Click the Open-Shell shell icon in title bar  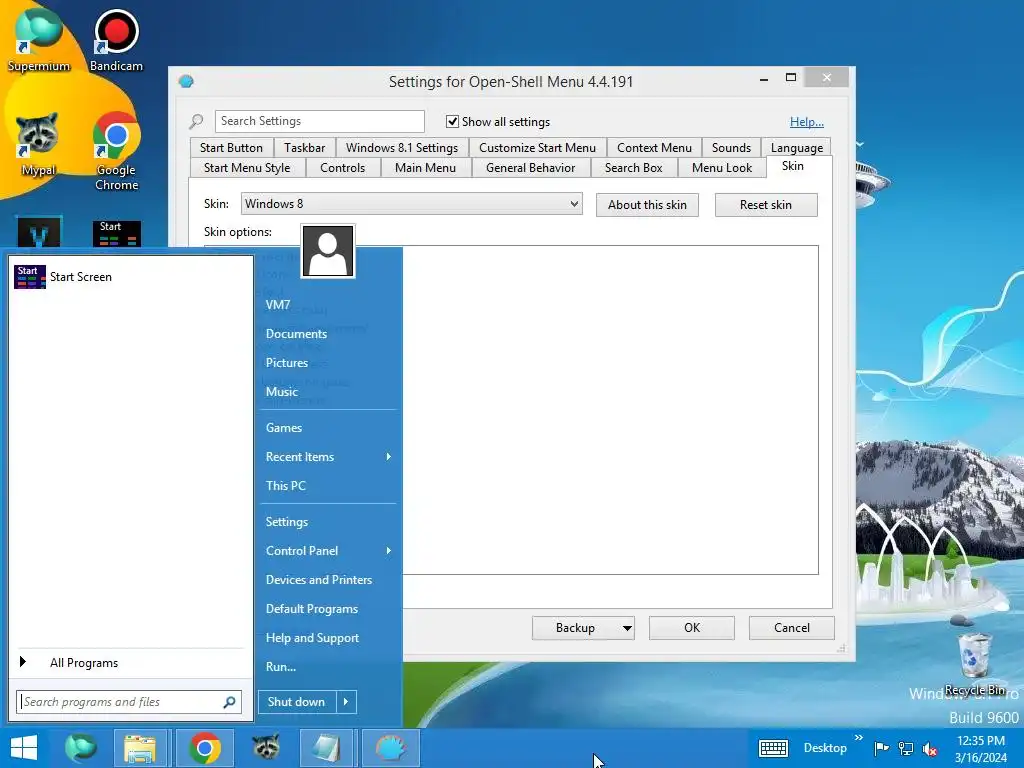click(186, 82)
